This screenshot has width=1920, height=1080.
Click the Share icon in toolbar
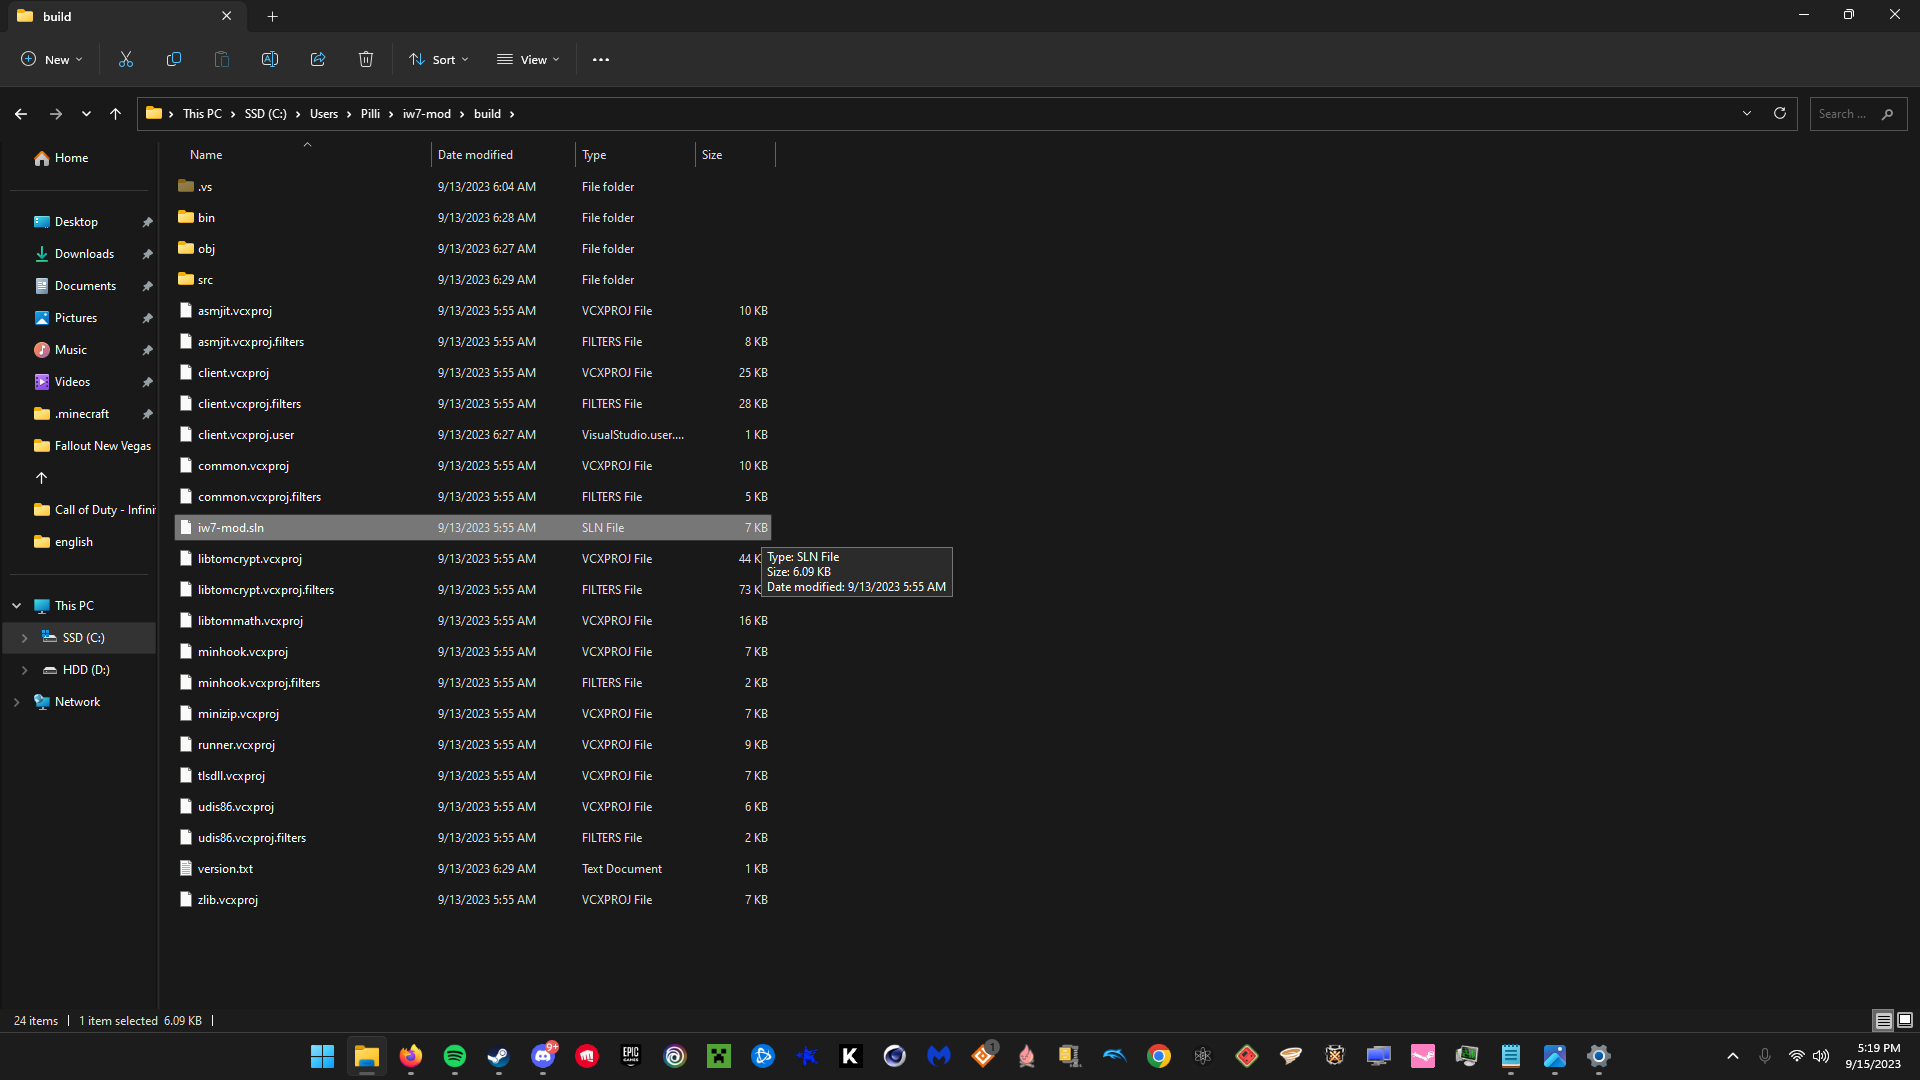click(318, 60)
